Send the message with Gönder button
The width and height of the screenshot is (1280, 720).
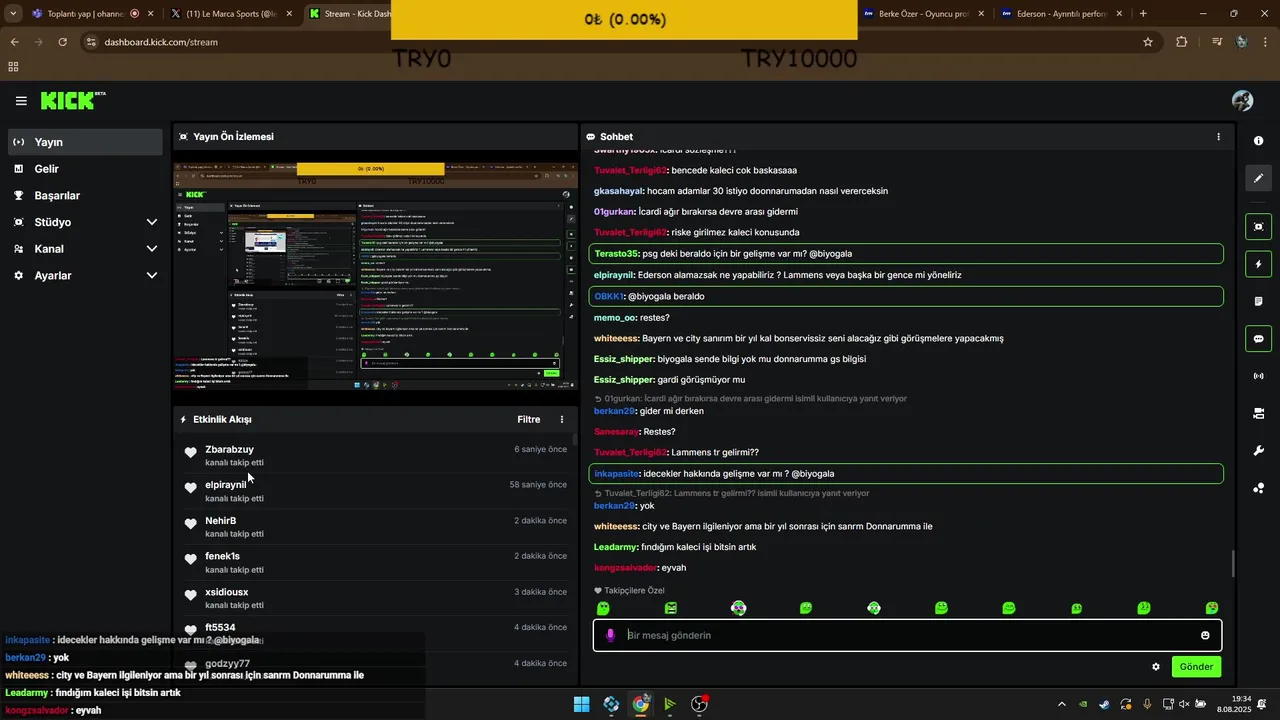point(1196,667)
